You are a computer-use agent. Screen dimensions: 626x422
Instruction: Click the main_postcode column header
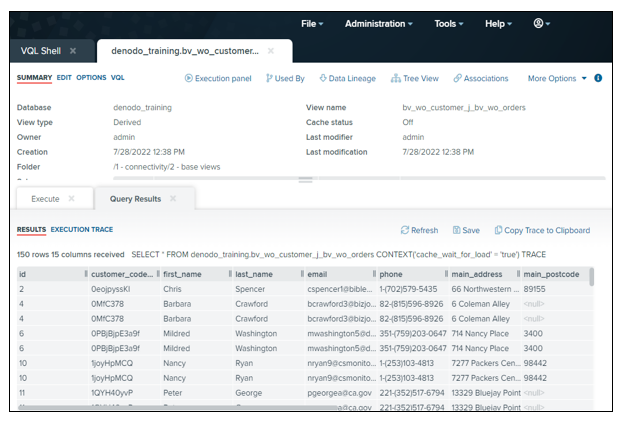[555, 274]
